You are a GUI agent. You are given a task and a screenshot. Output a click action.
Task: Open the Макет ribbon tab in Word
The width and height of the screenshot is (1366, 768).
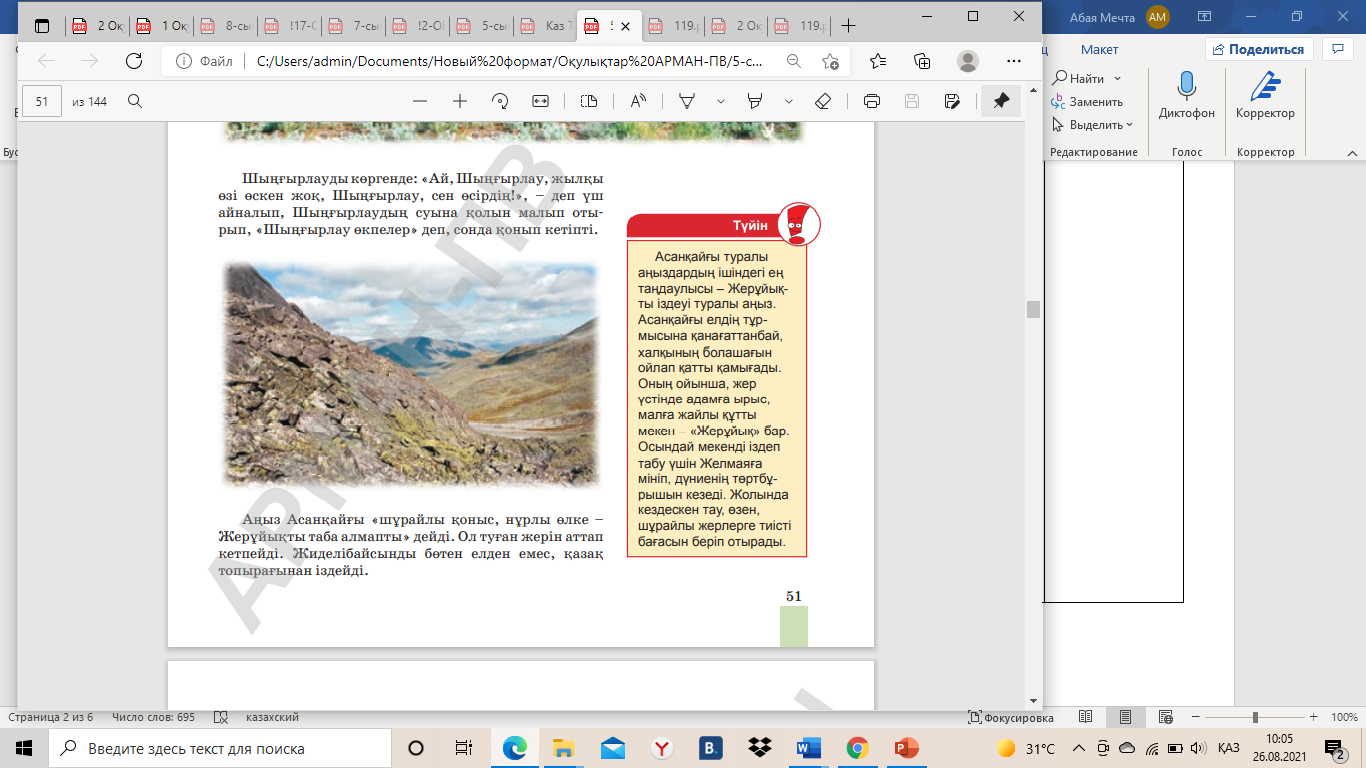coord(1099,49)
